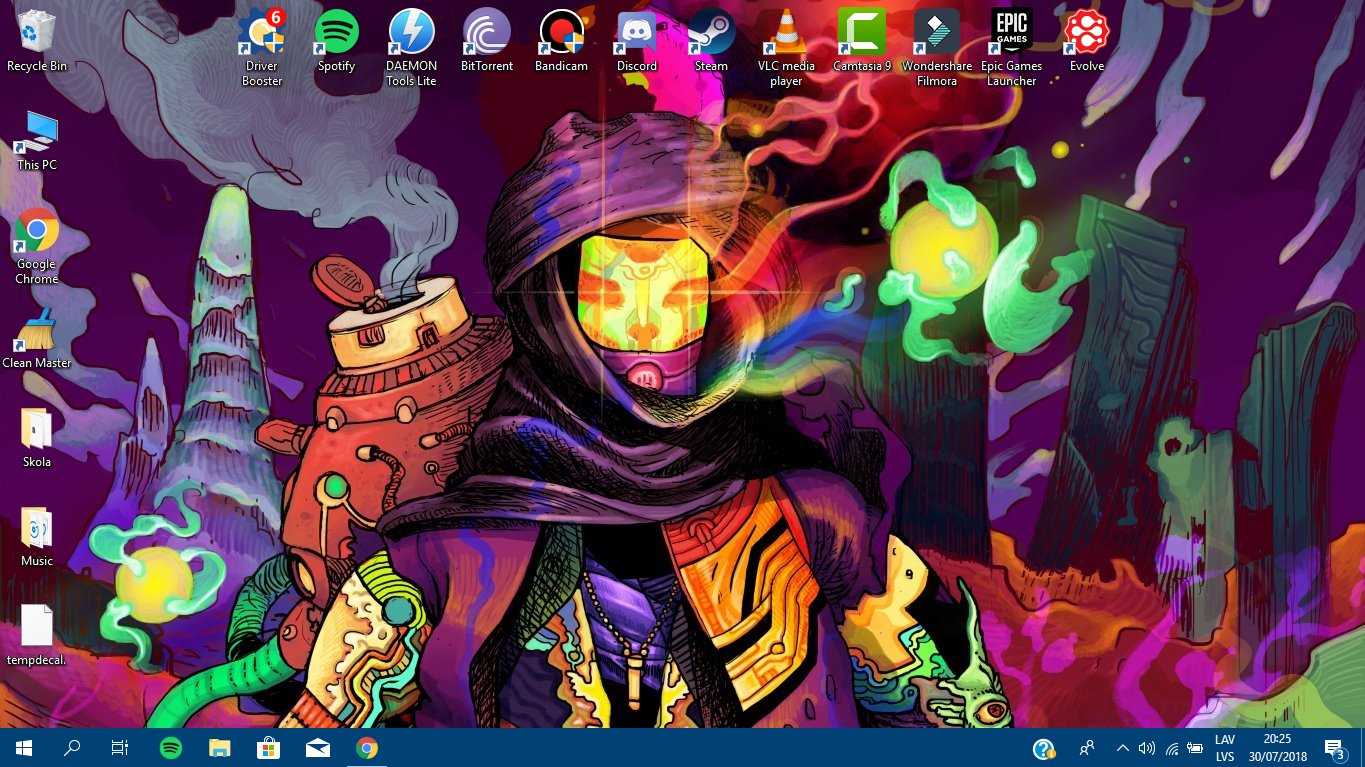
Task: Select the BitTorrent desktop shortcut
Action: coord(487,41)
